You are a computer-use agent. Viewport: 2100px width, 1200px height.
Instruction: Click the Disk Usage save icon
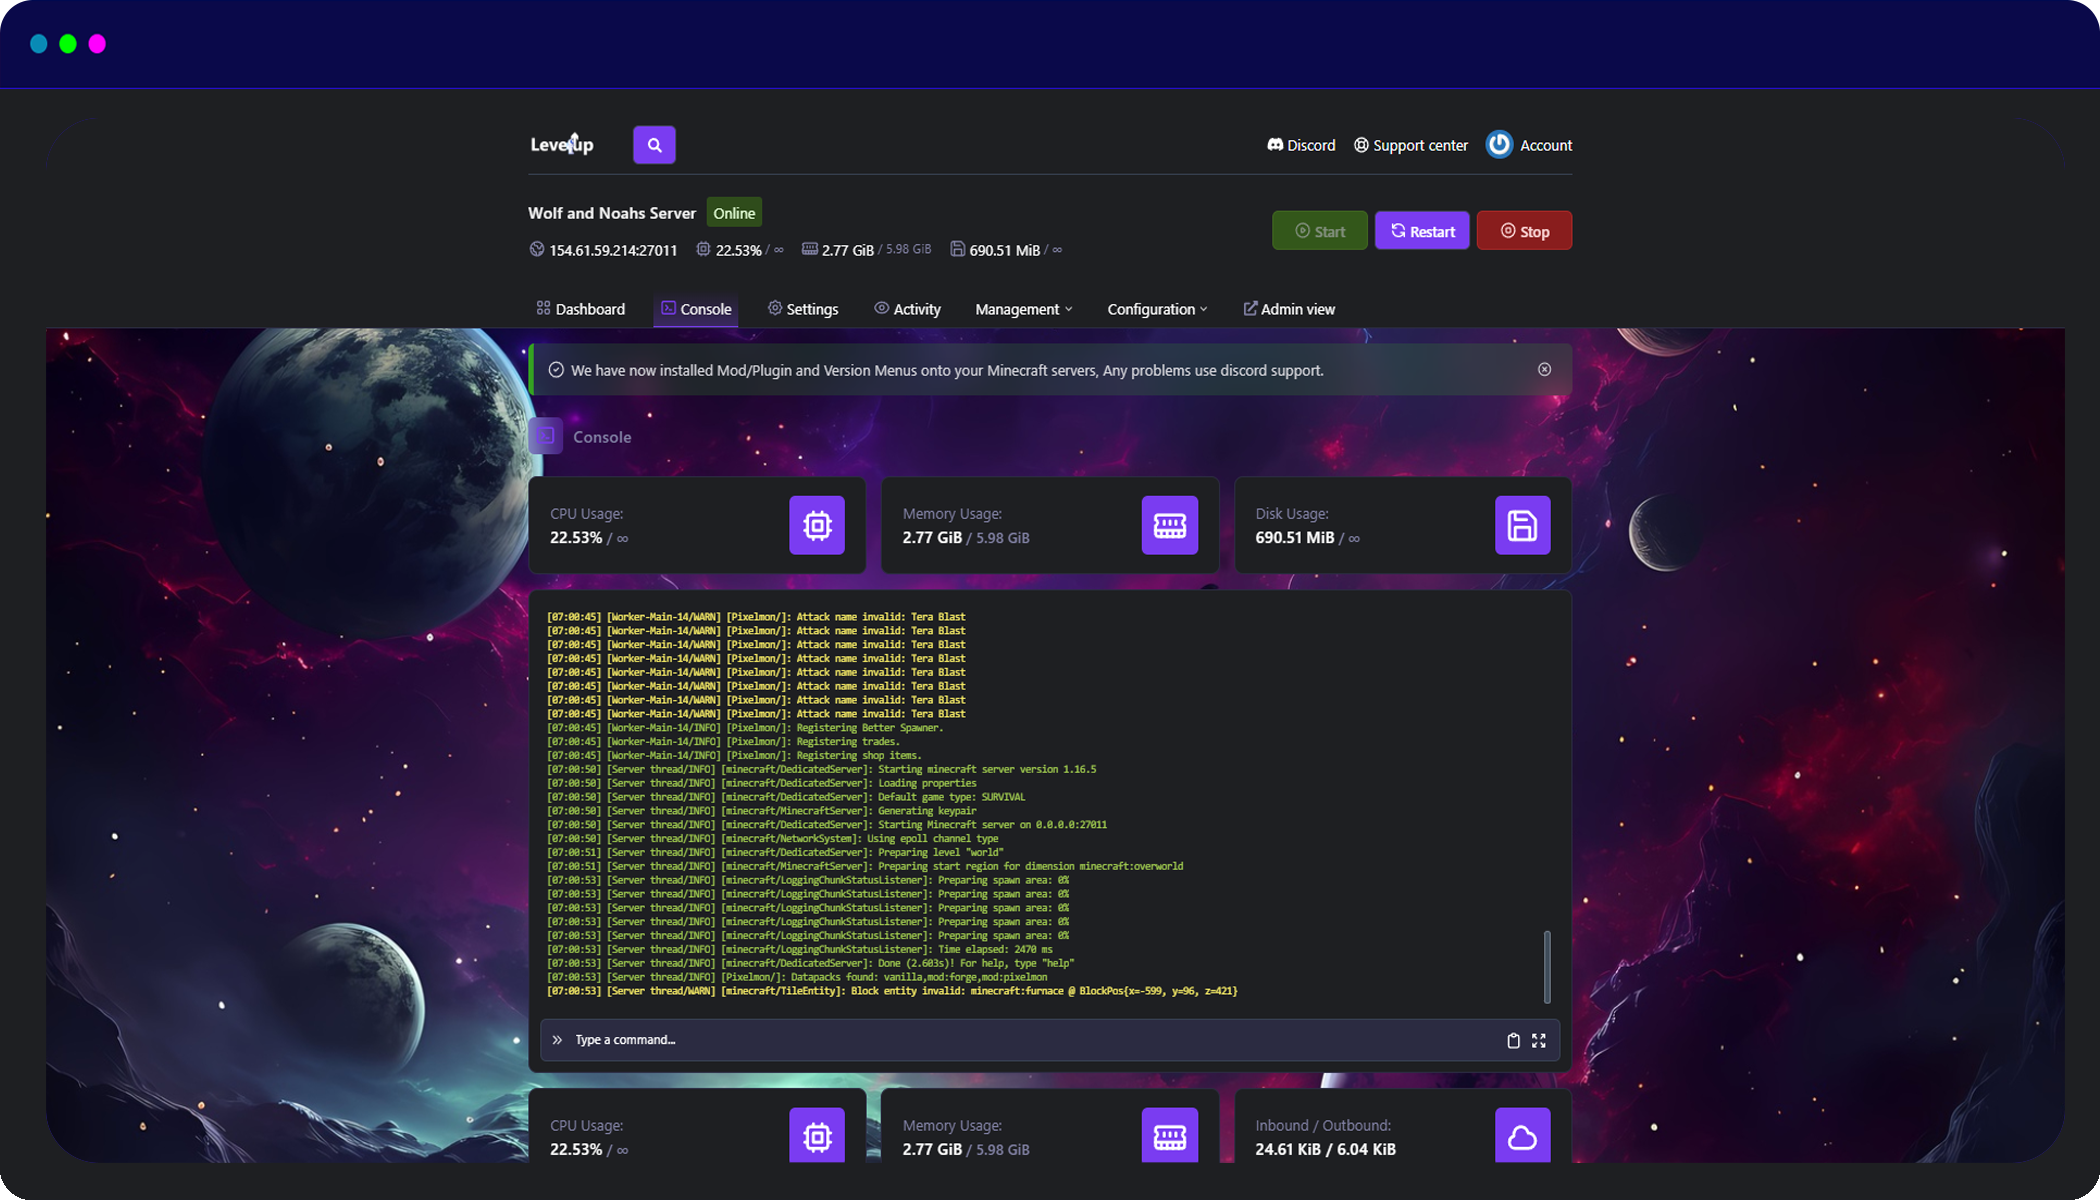point(1522,525)
